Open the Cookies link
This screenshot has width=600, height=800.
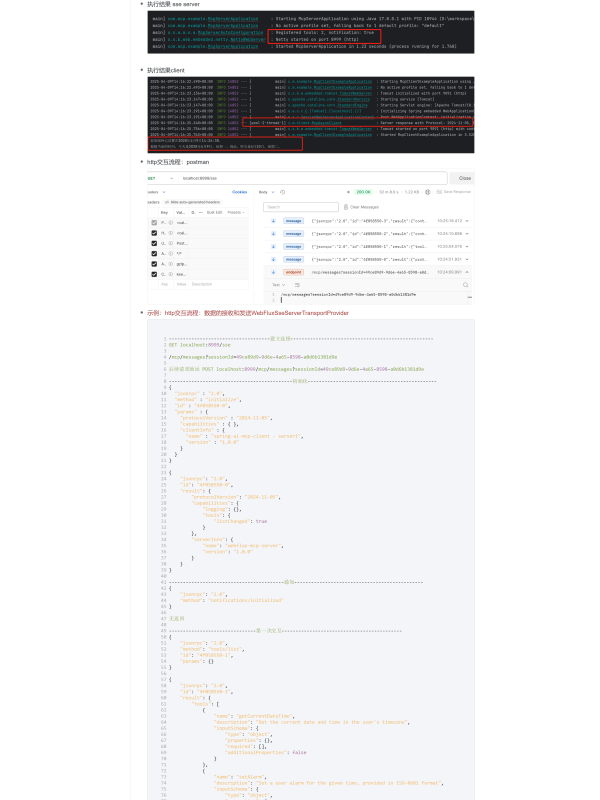coord(239,191)
